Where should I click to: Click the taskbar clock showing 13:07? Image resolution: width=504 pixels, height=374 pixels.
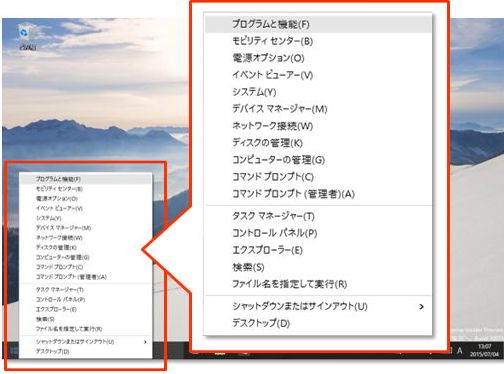484,350
